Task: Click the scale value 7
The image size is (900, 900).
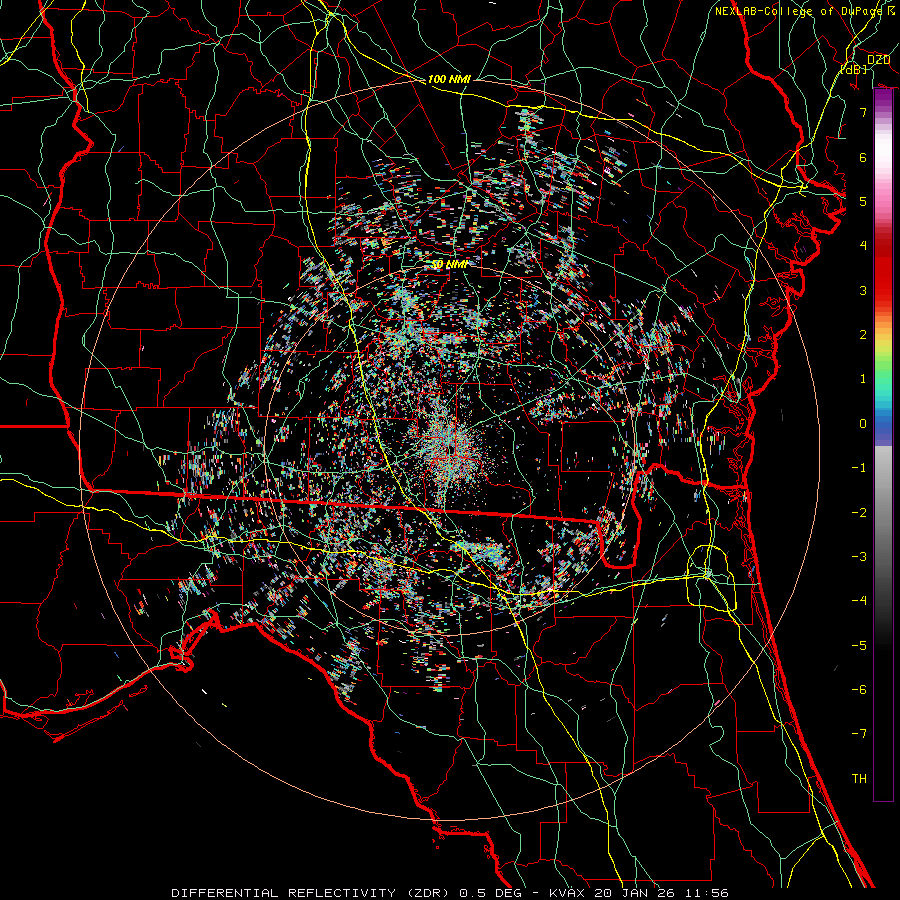Action: 863,112
